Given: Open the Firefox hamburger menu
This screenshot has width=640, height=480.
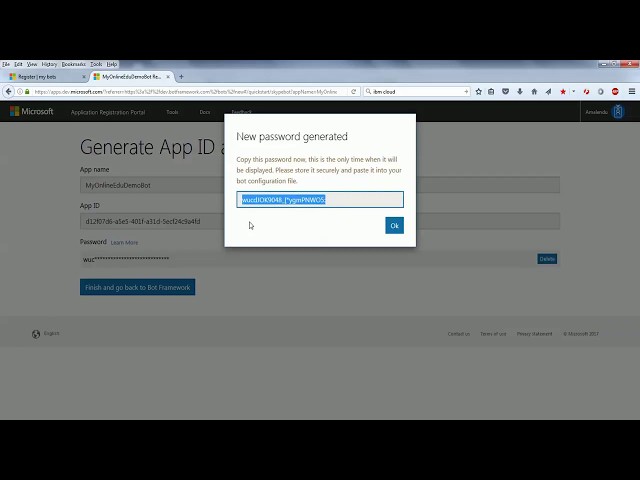Looking at the screenshot, I should (x=631, y=91).
